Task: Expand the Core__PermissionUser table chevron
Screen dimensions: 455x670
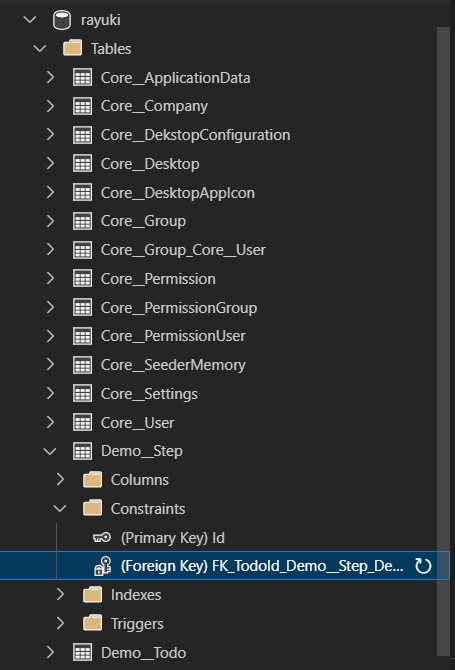Action: coord(50,336)
